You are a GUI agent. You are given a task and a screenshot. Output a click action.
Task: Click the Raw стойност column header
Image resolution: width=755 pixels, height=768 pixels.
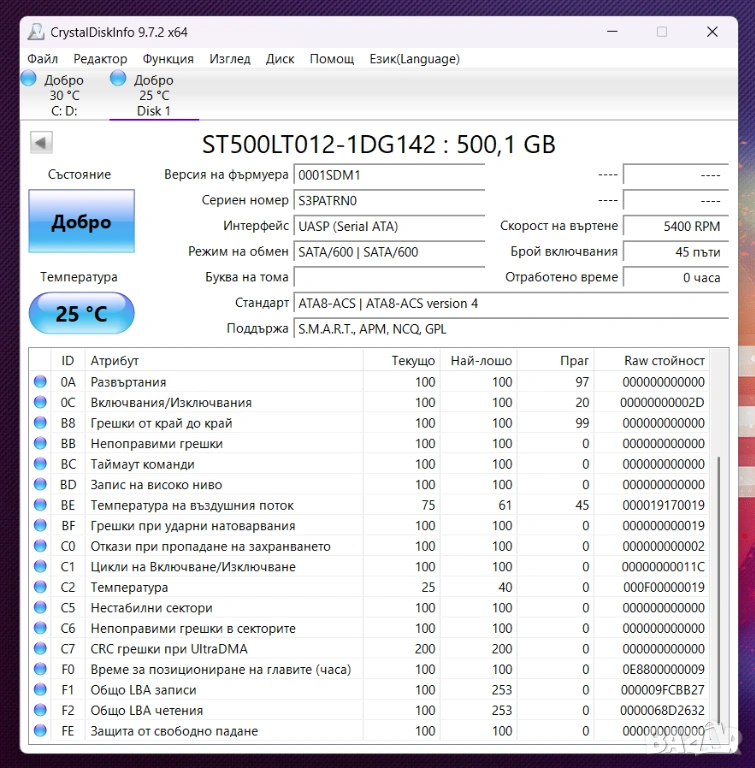(x=663, y=360)
